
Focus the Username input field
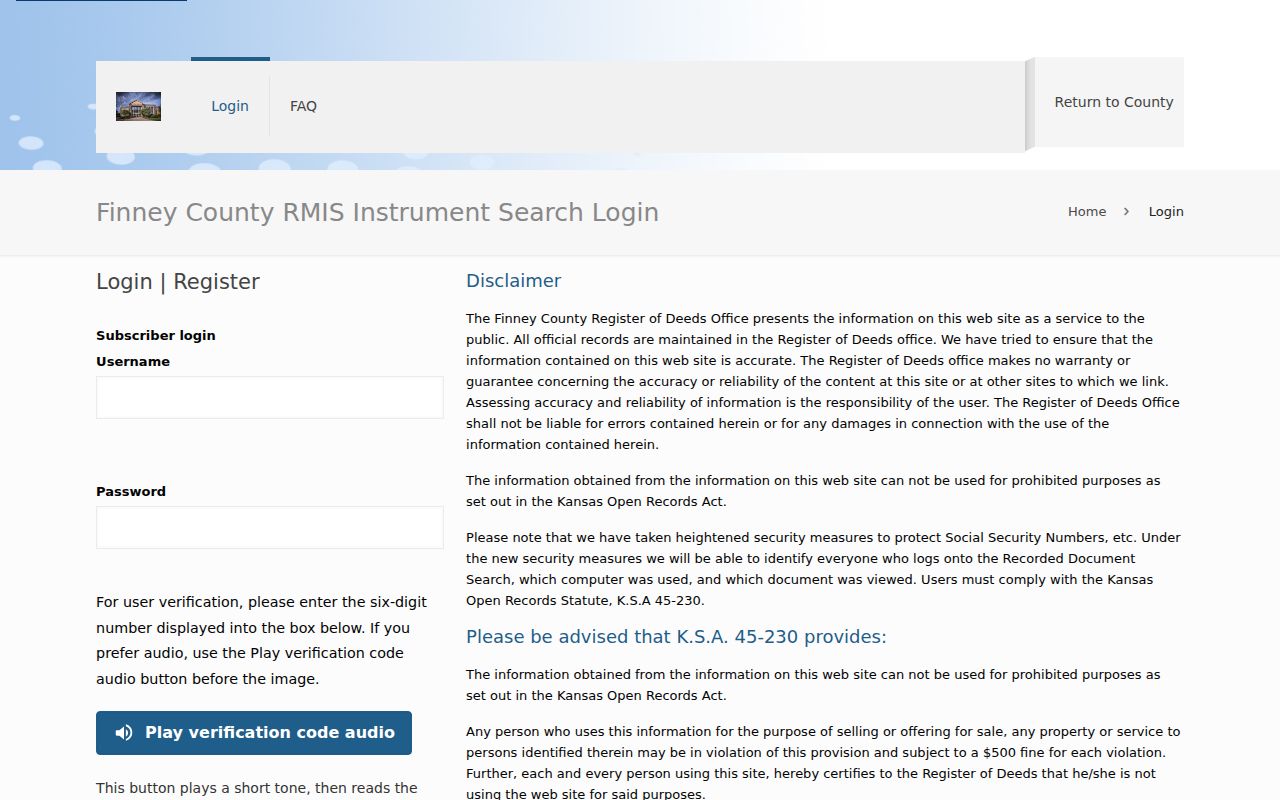270,397
